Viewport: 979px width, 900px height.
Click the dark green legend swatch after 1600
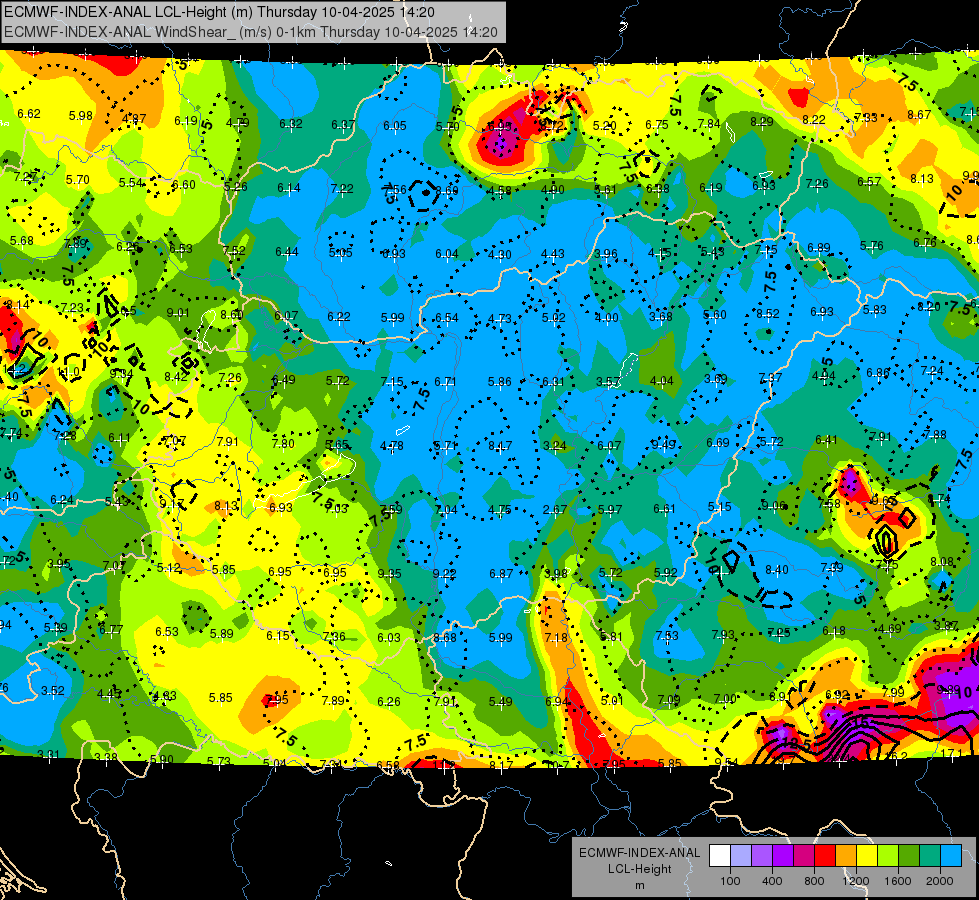point(909,856)
